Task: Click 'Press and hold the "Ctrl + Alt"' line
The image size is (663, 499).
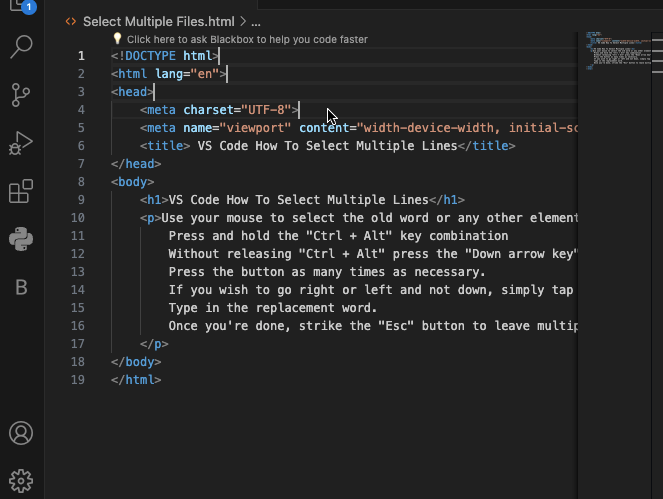Action: [338, 236]
